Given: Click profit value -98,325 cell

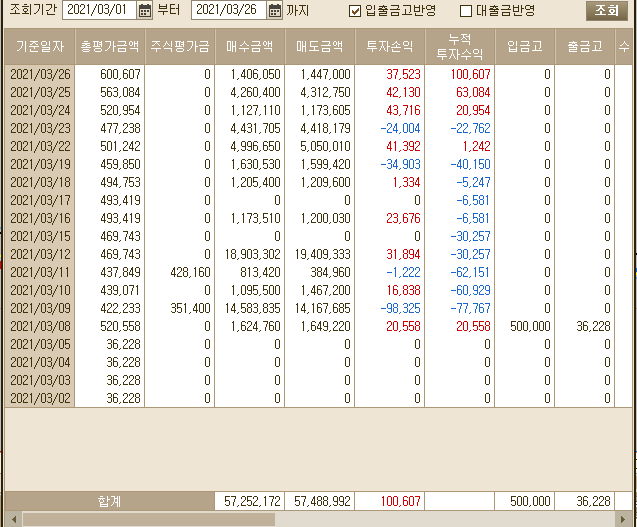Looking at the screenshot, I should (390, 308).
